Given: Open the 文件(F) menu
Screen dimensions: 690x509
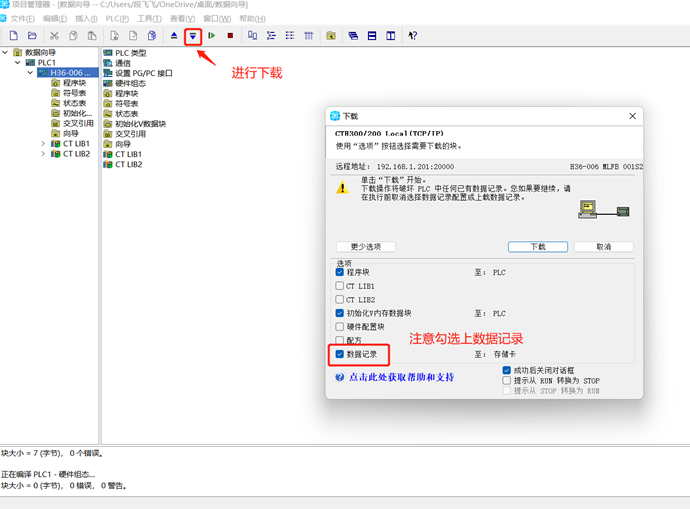Looking at the screenshot, I should tap(22, 19).
